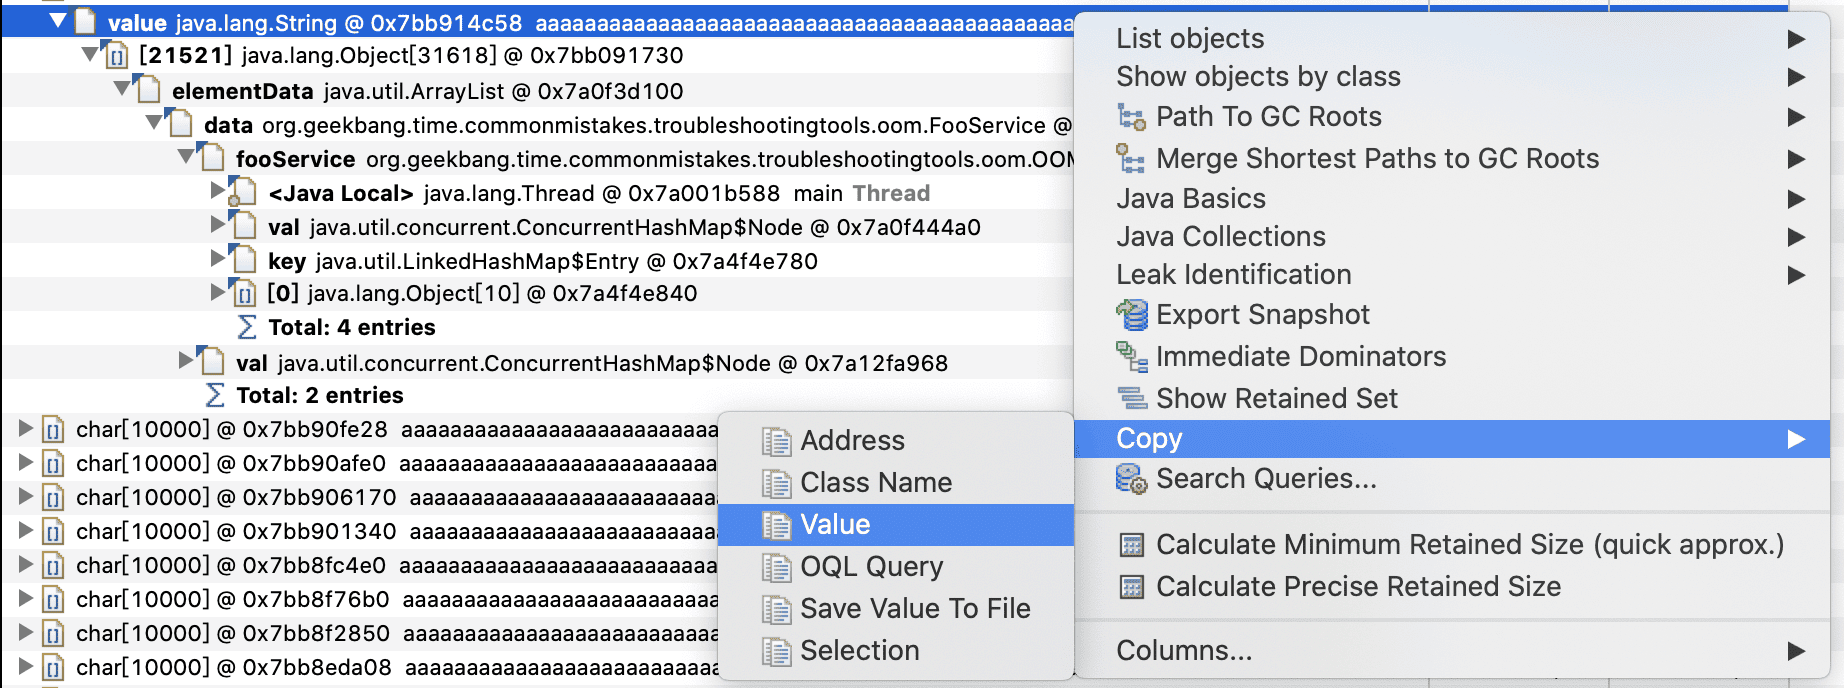Click the Show Retained Set icon
The width and height of the screenshot is (1844, 688).
(1131, 399)
